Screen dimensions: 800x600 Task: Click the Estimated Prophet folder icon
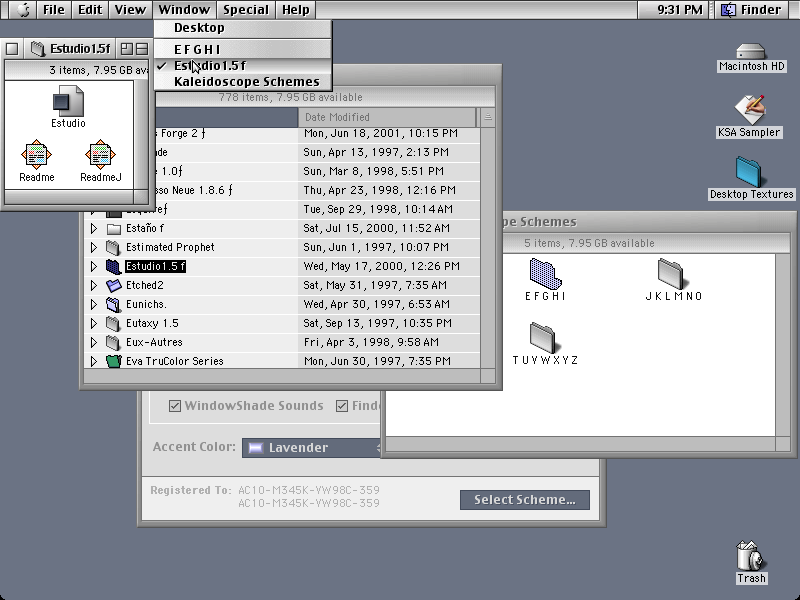pos(113,247)
